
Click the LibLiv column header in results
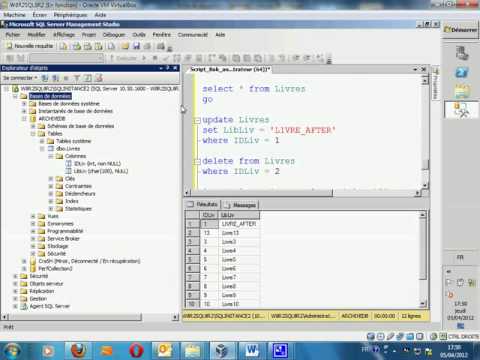tap(239, 215)
